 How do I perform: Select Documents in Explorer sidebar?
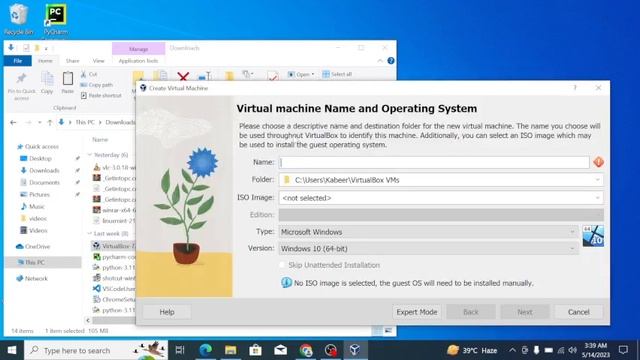point(44,182)
